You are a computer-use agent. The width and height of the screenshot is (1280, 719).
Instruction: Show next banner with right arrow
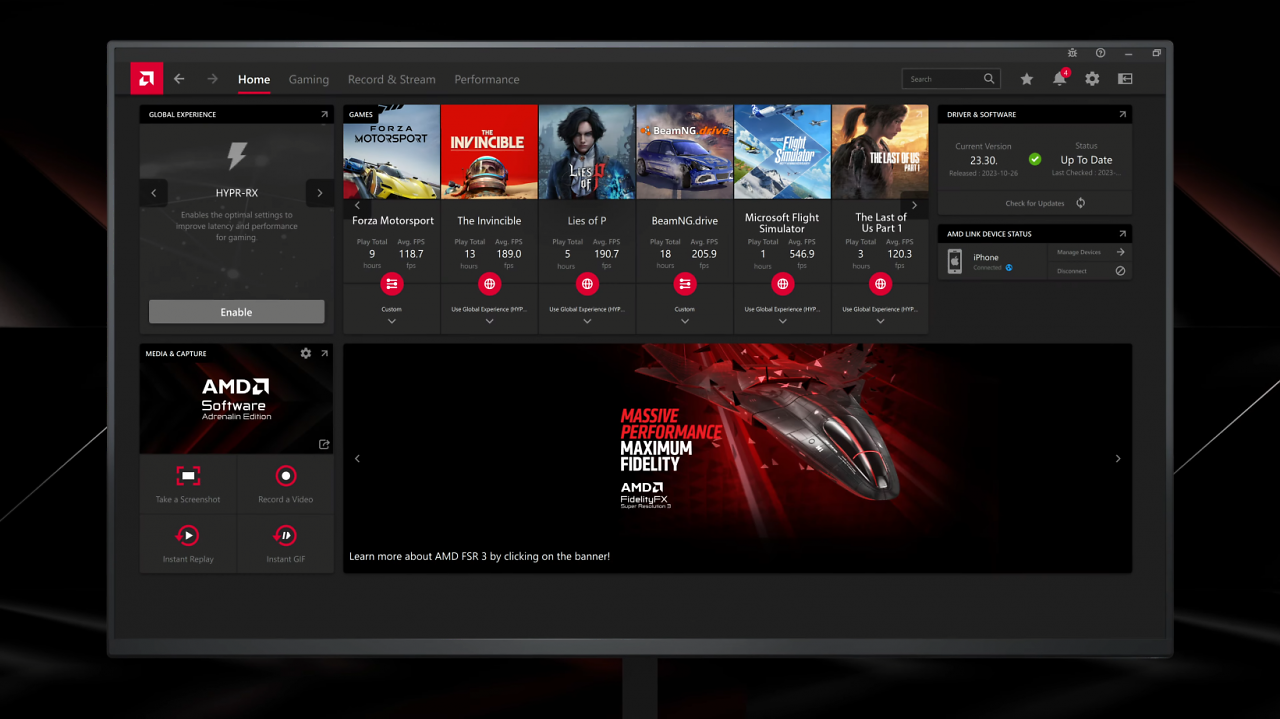pos(1118,459)
